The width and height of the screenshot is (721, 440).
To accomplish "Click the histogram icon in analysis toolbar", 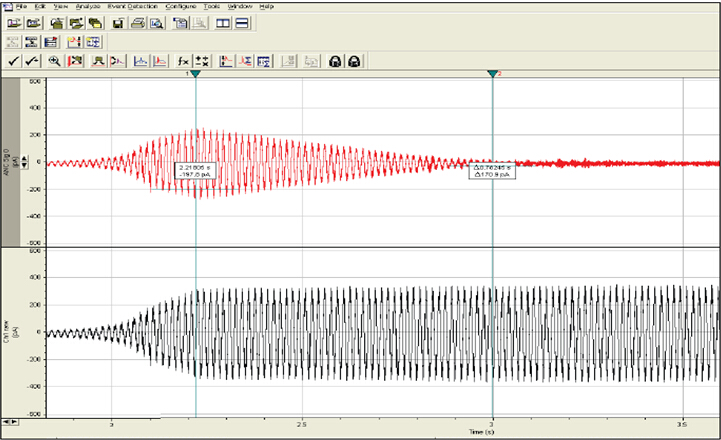I will click(141, 61).
